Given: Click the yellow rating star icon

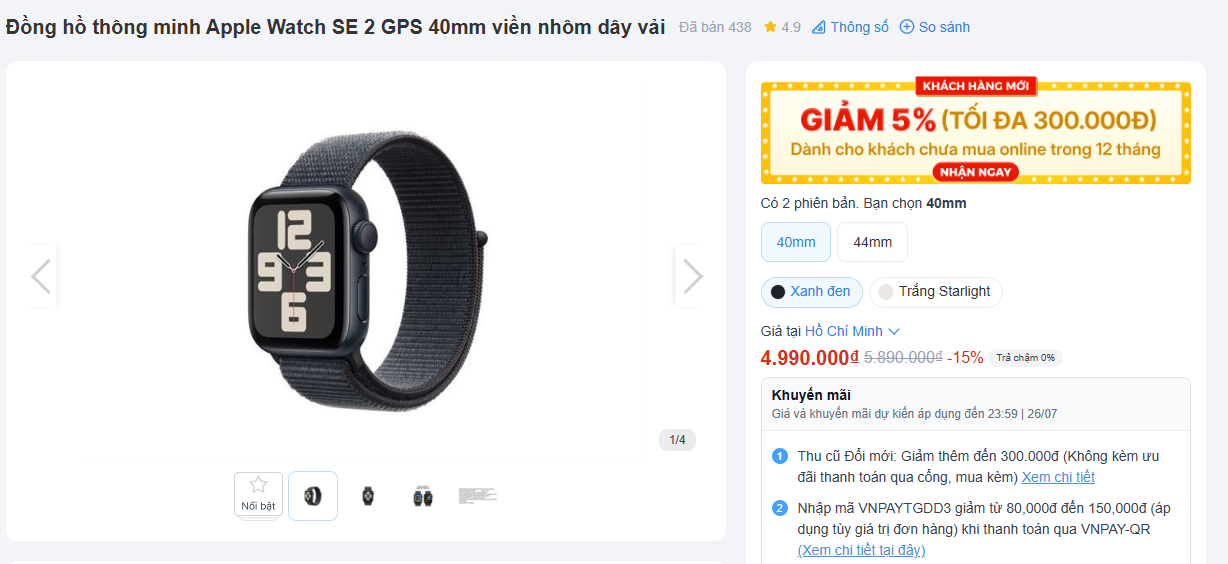Looking at the screenshot, I should (770, 27).
